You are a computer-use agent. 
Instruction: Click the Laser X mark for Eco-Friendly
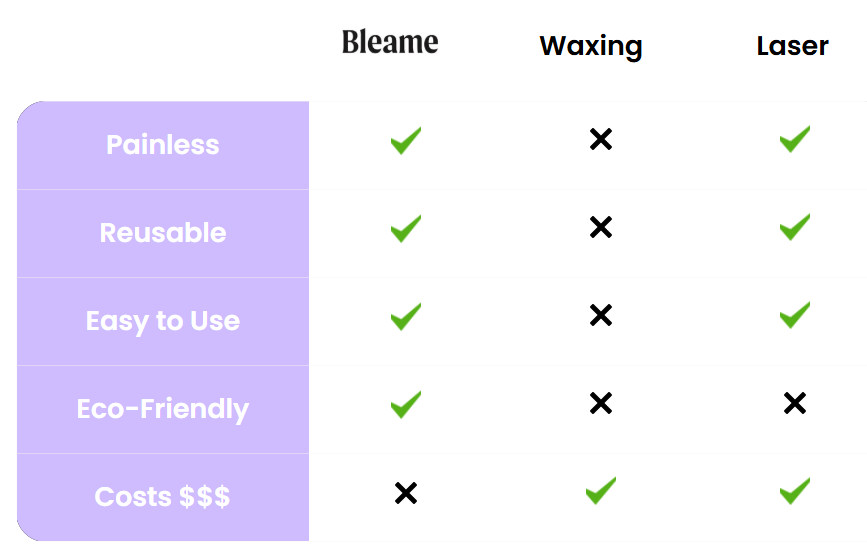pyautogui.click(x=794, y=403)
